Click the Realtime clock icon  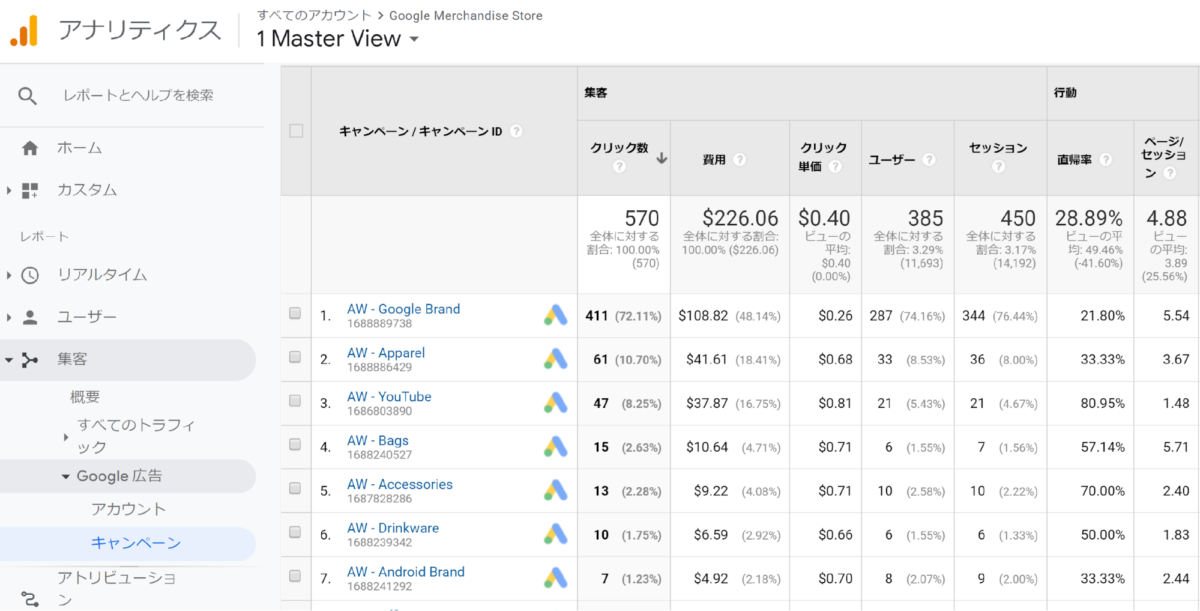[x=30, y=275]
